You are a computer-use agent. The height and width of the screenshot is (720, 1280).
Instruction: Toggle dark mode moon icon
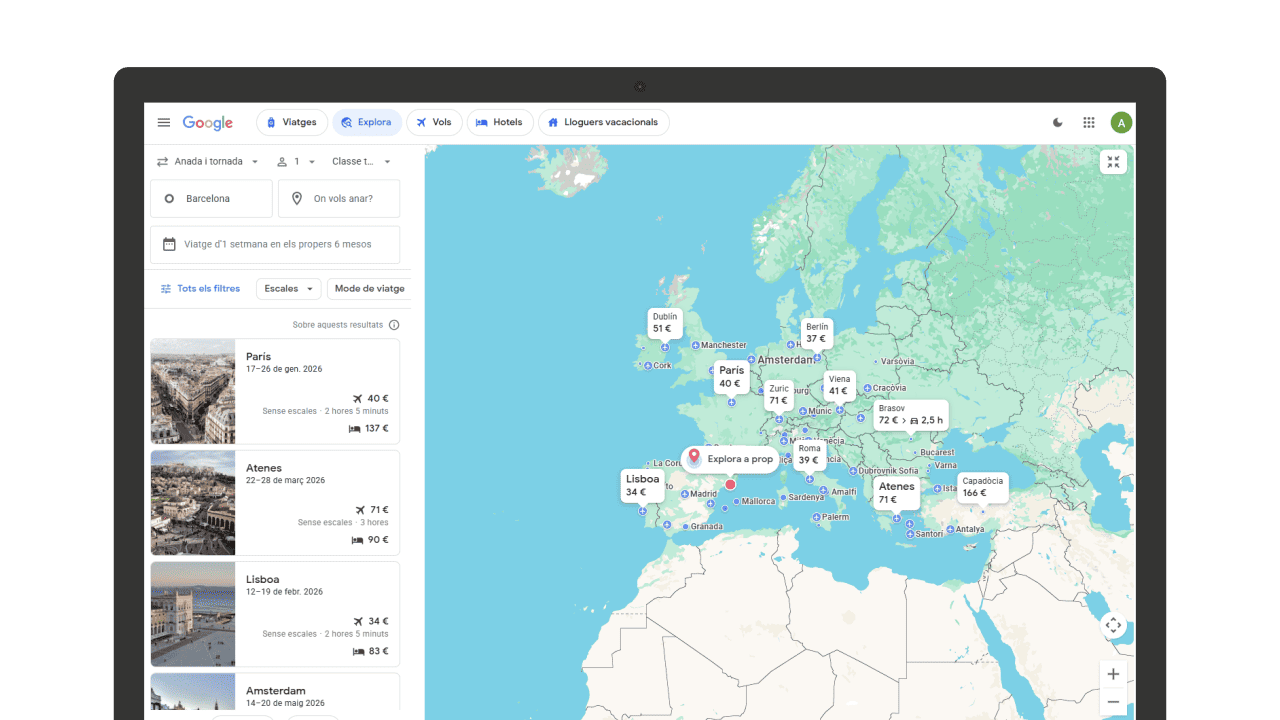(x=1058, y=123)
